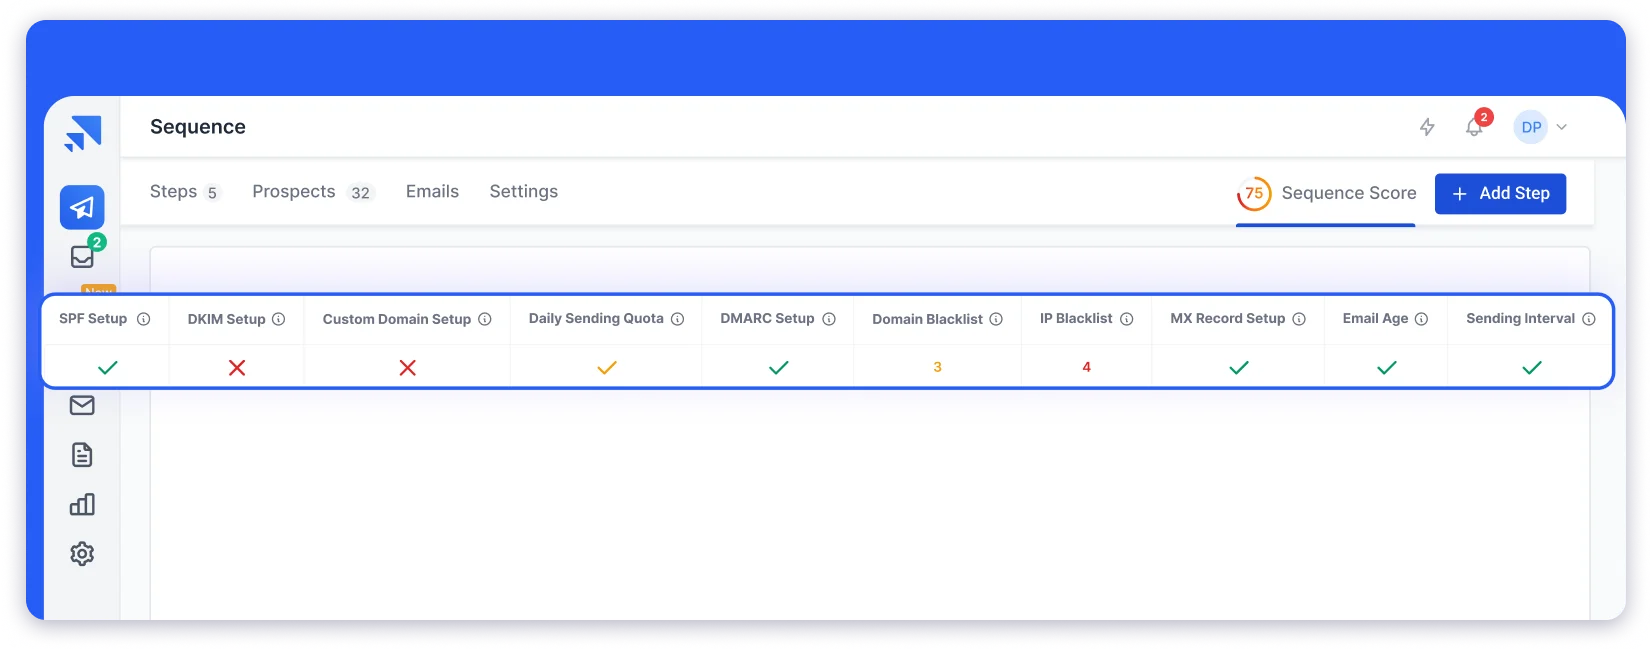Click the IP Blacklist info icon

[1127, 319]
